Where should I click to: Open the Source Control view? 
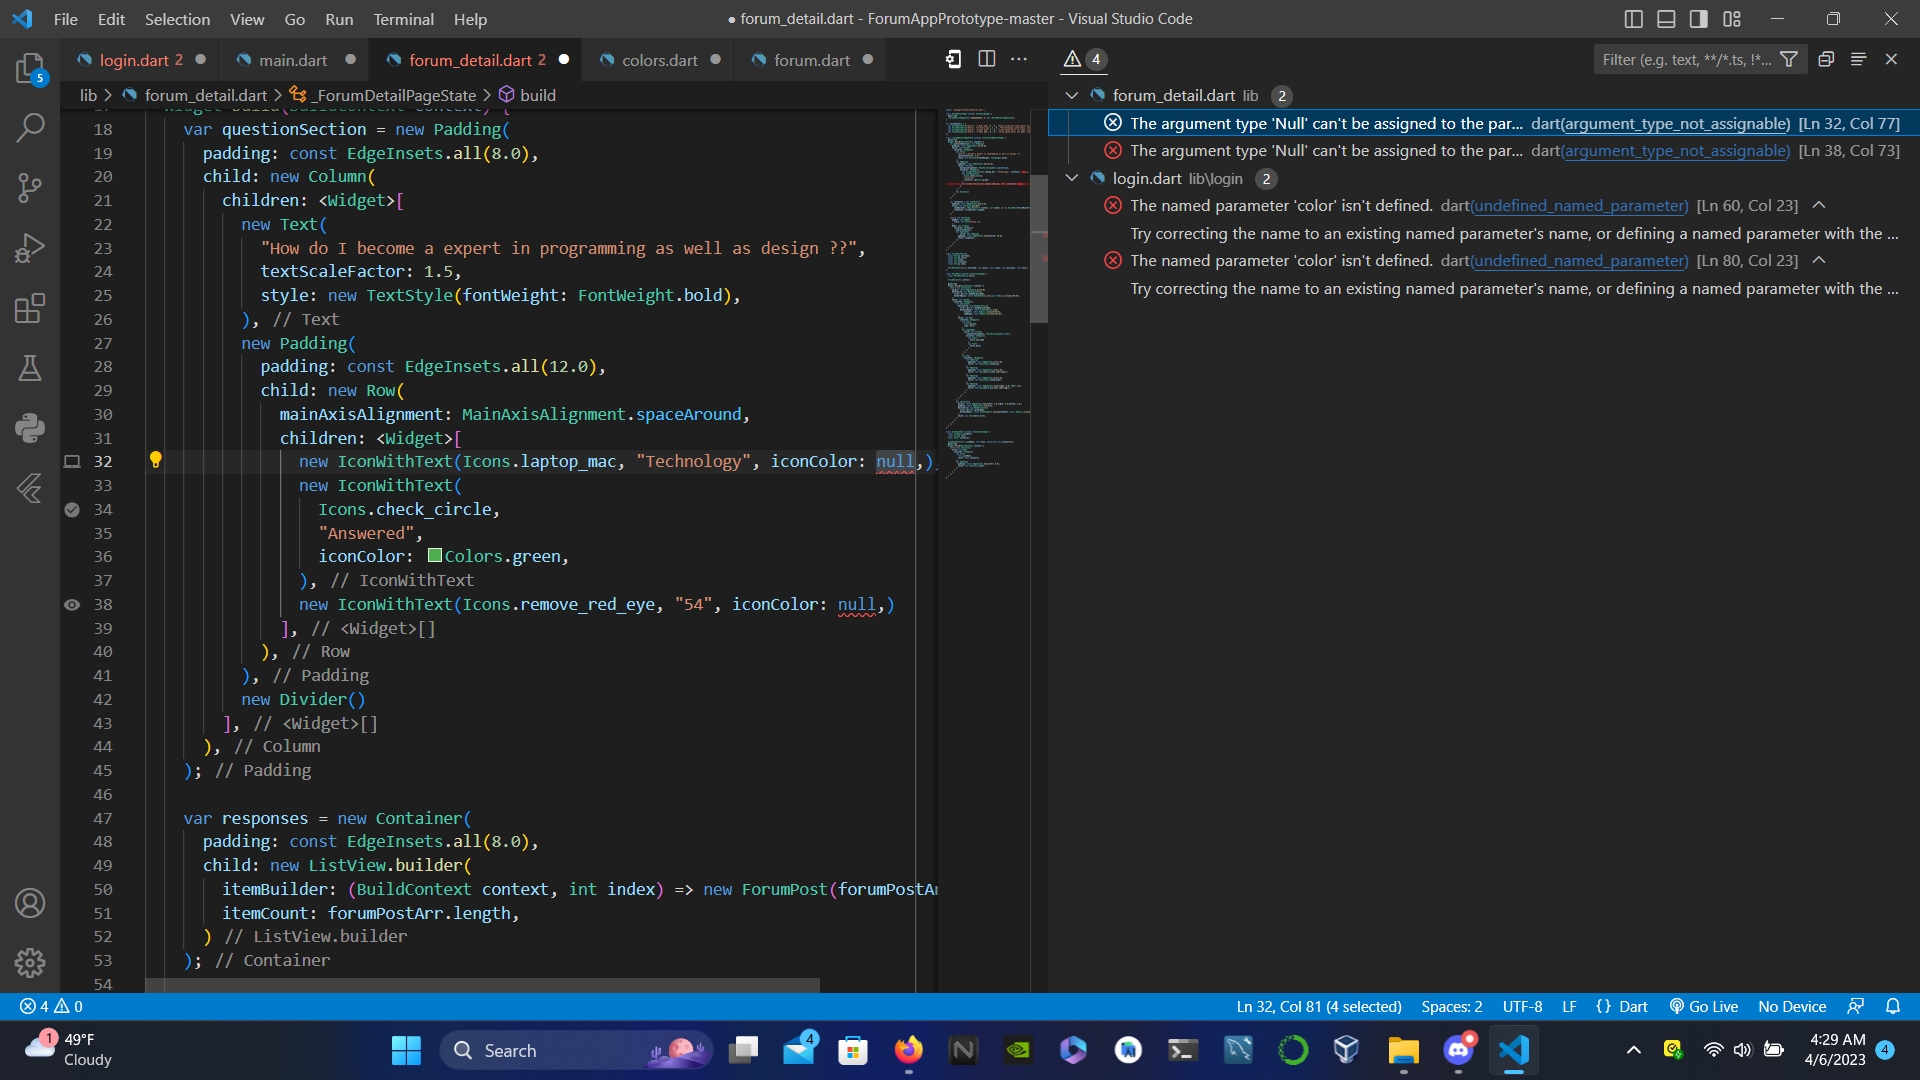(x=30, y=188)
